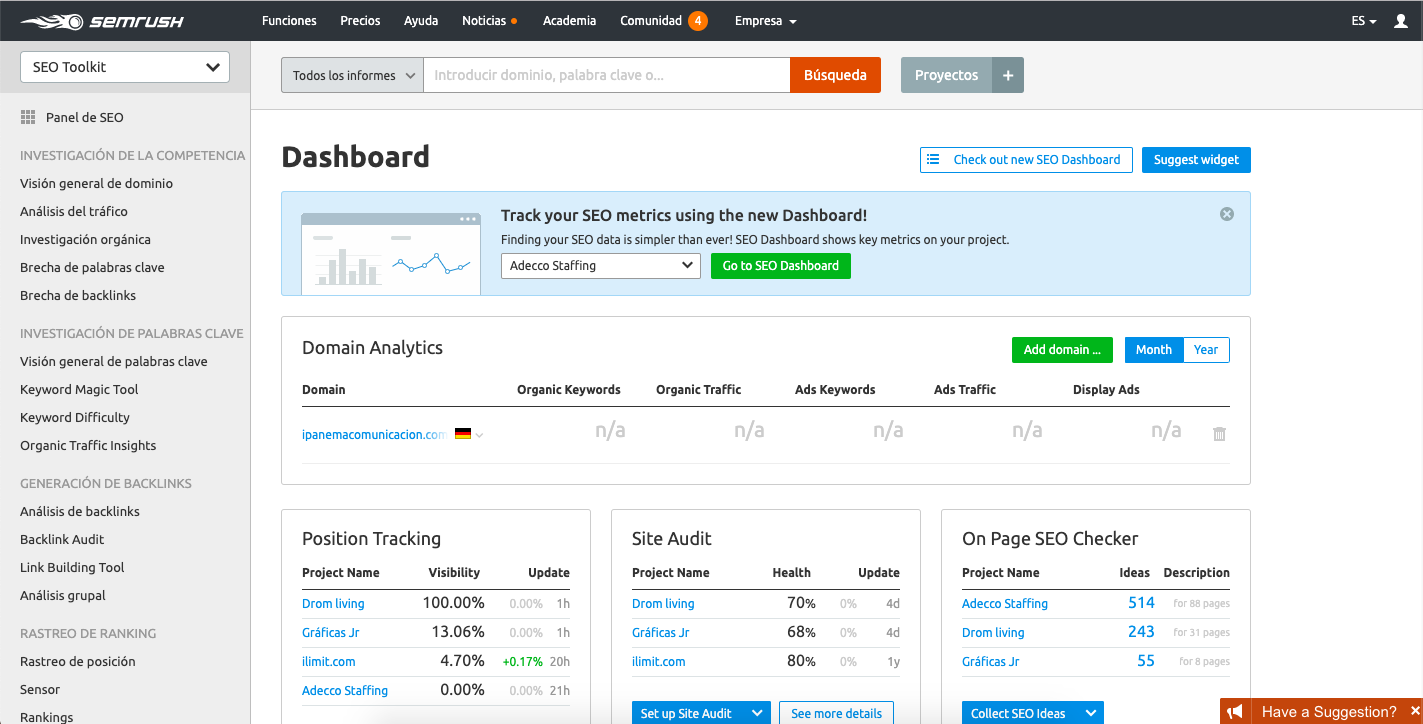Screen dimensions: 1423x724
Task: Switch Domain Analytics to Year view
Action: pos(1206,350)
